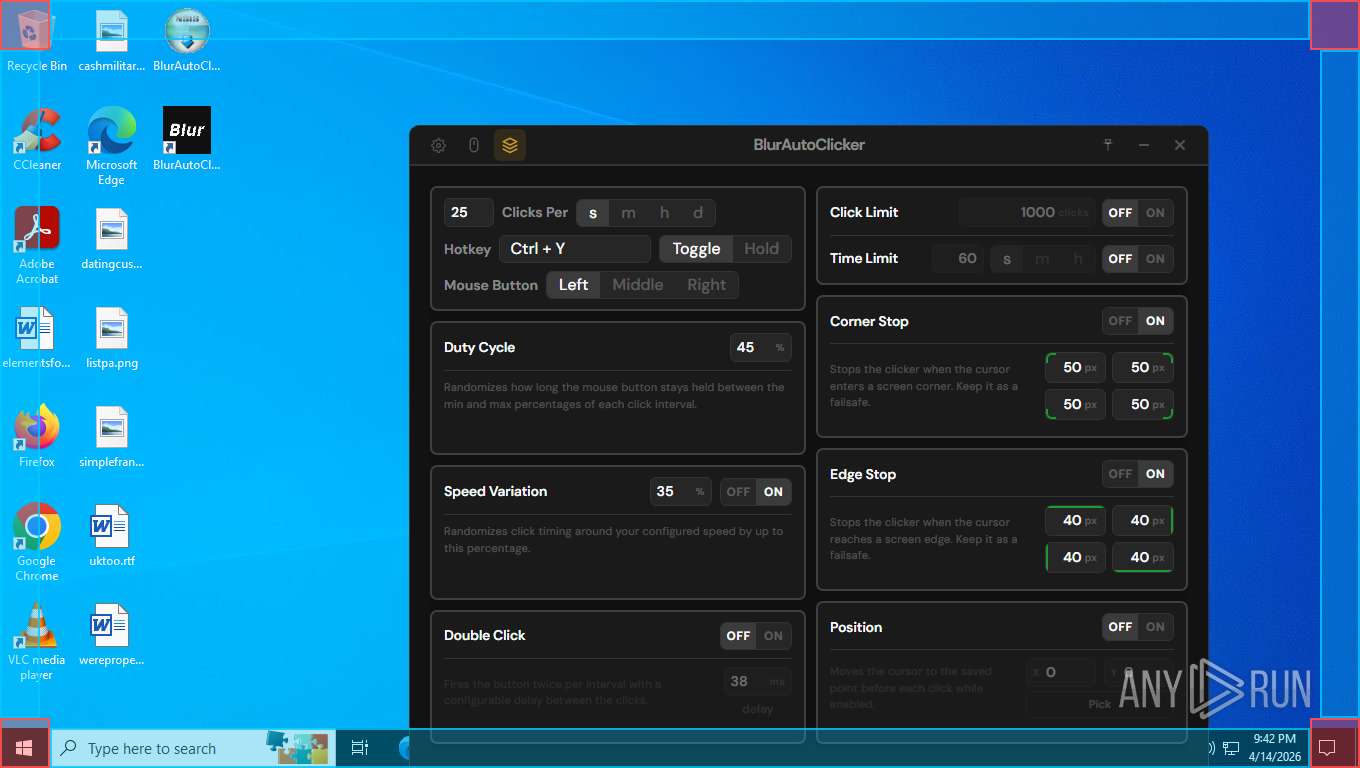
Task: Switch to the mouse icon tab
Action: pos(474,145)
